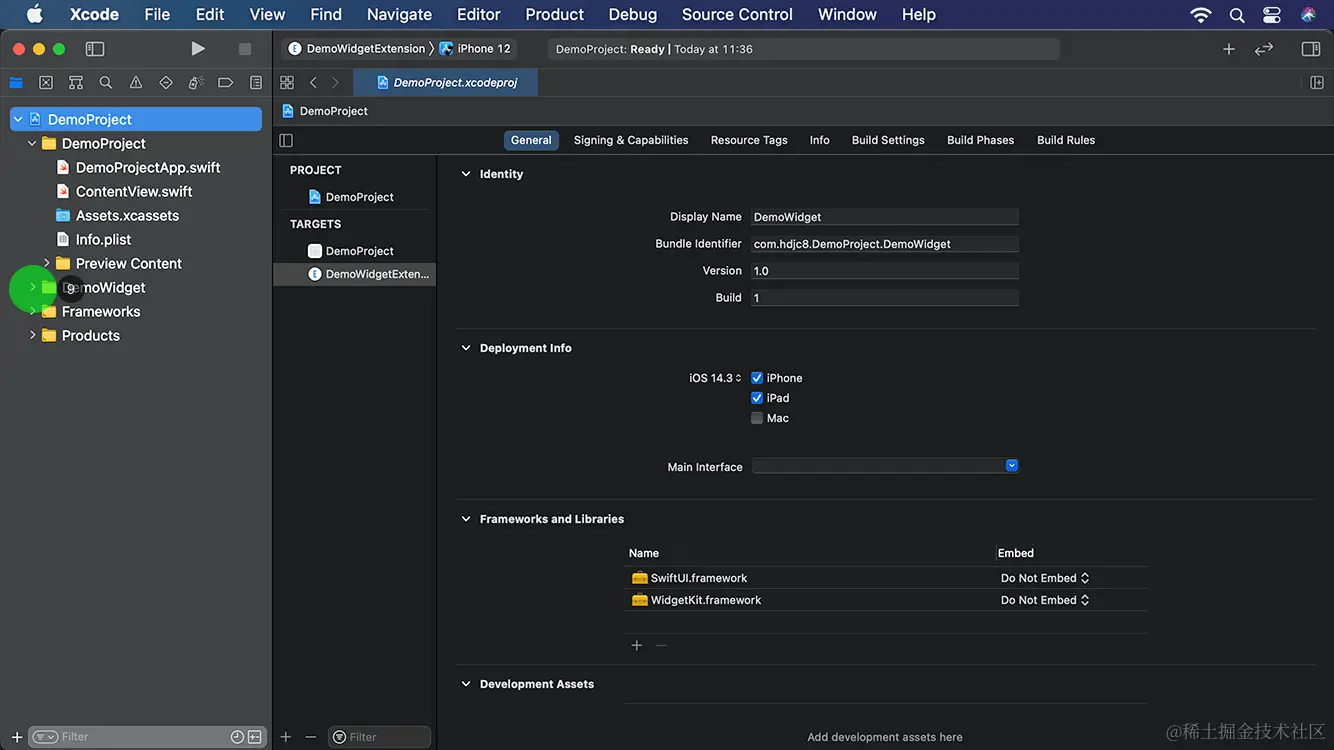Screen dimensions: 1334x750
Task: Add a new file with navigator plus button
Action: 17,737
